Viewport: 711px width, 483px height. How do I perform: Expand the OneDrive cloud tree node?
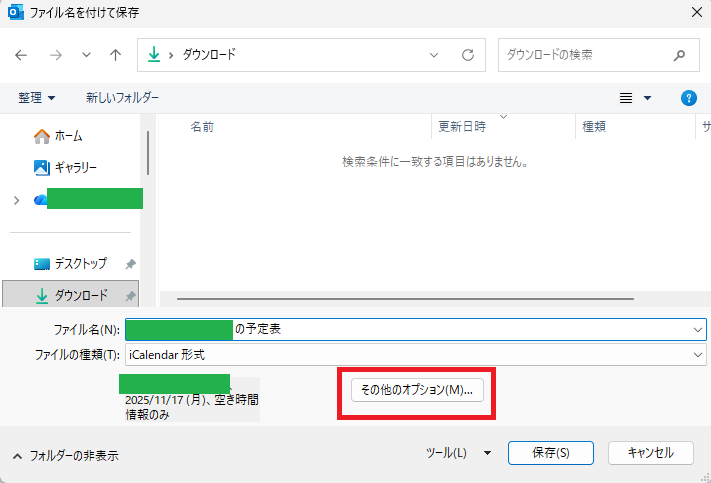17,200
